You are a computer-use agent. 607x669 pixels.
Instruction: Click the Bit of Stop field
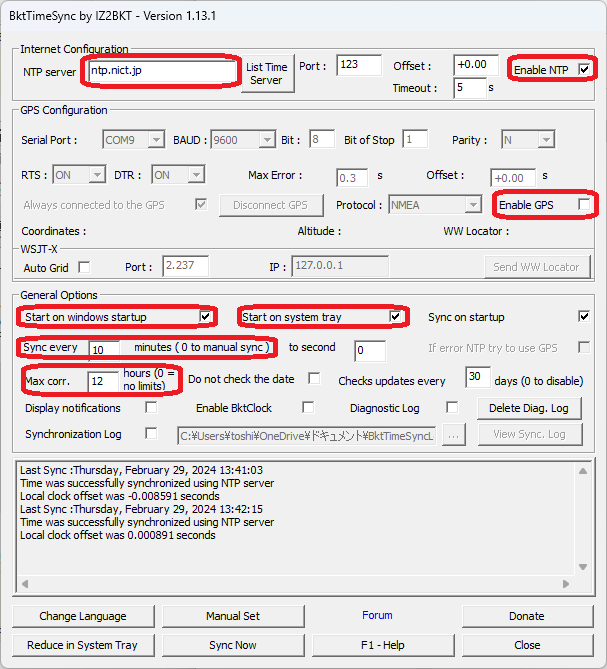(x=415, y=140)
